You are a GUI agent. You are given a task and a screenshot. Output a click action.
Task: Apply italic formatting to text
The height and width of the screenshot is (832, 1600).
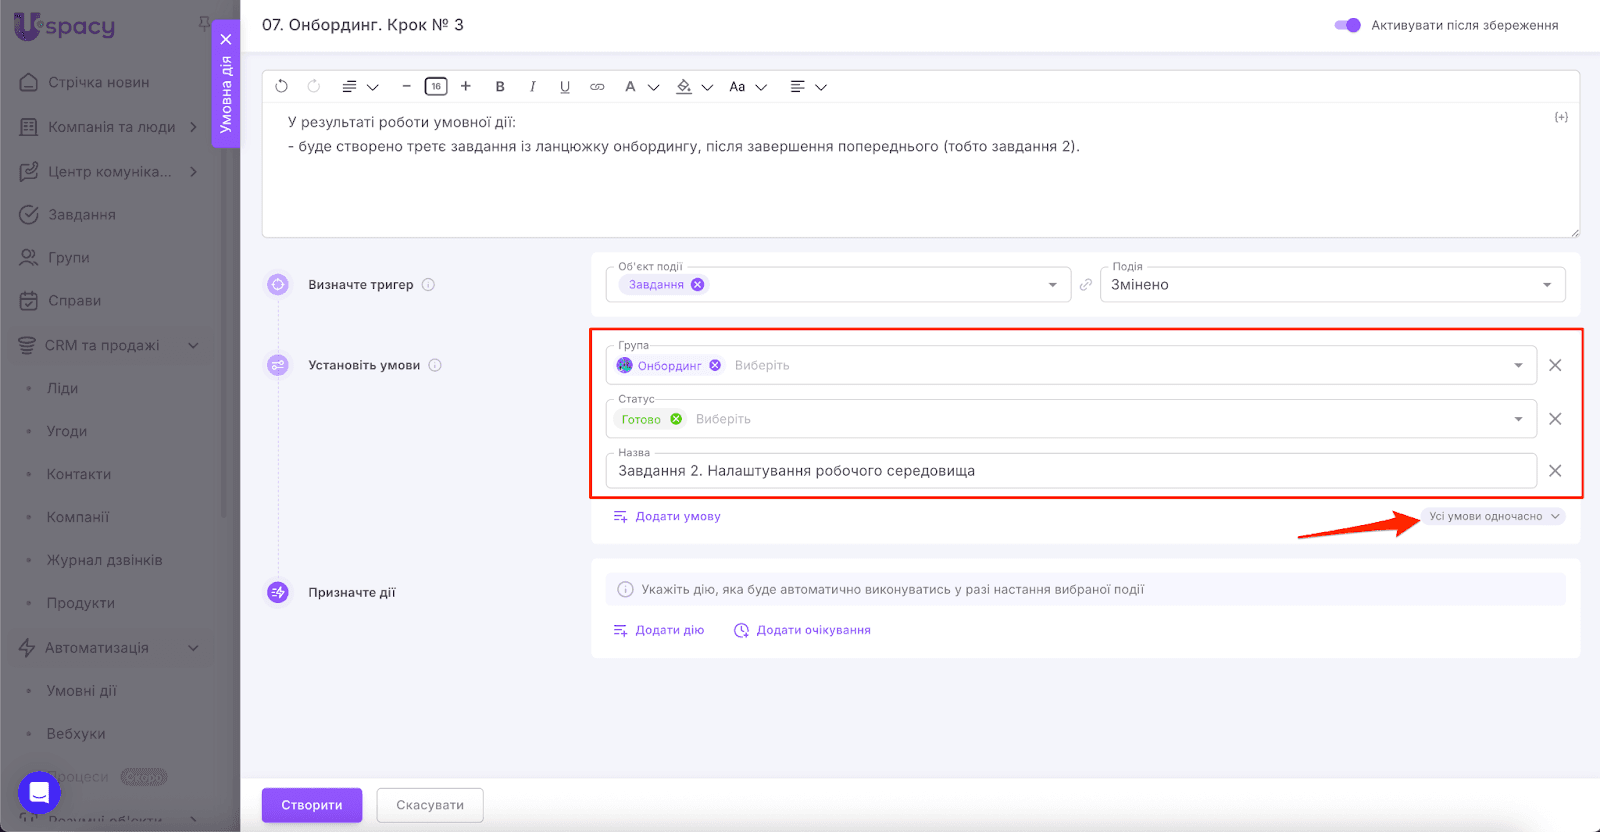click(532, 87)
